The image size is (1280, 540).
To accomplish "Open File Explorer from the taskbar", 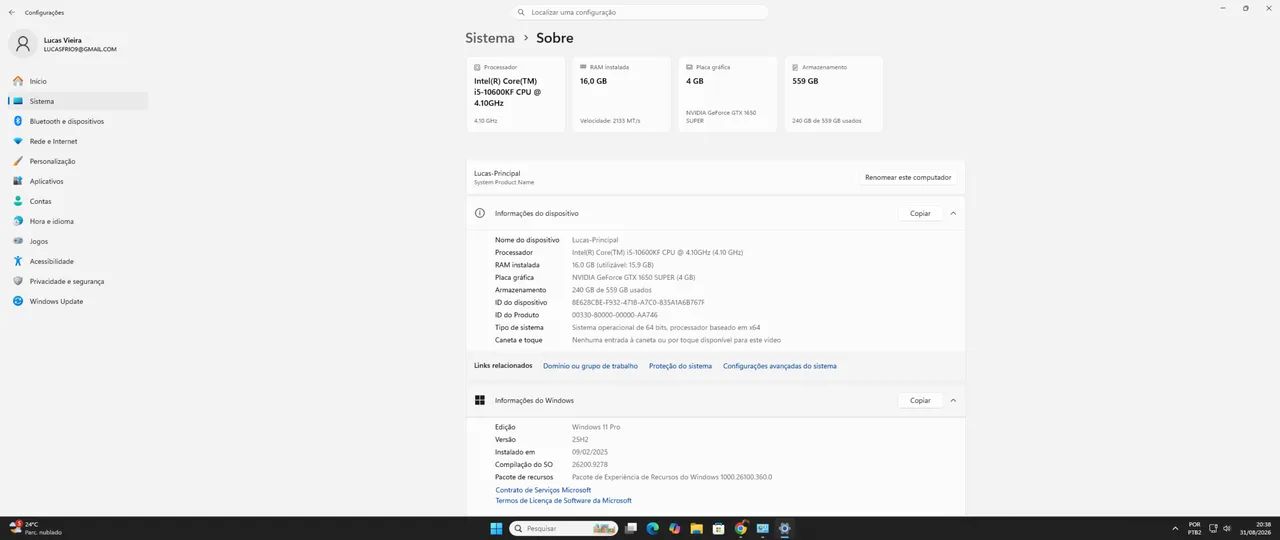I will click(697, 528).
